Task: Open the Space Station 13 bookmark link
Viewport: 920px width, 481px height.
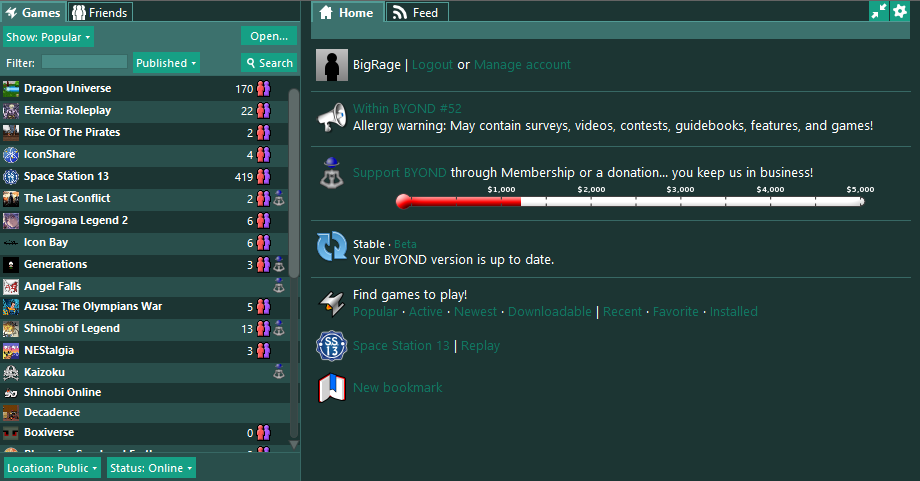Action: pyautogui.click(x=401, y=345)
